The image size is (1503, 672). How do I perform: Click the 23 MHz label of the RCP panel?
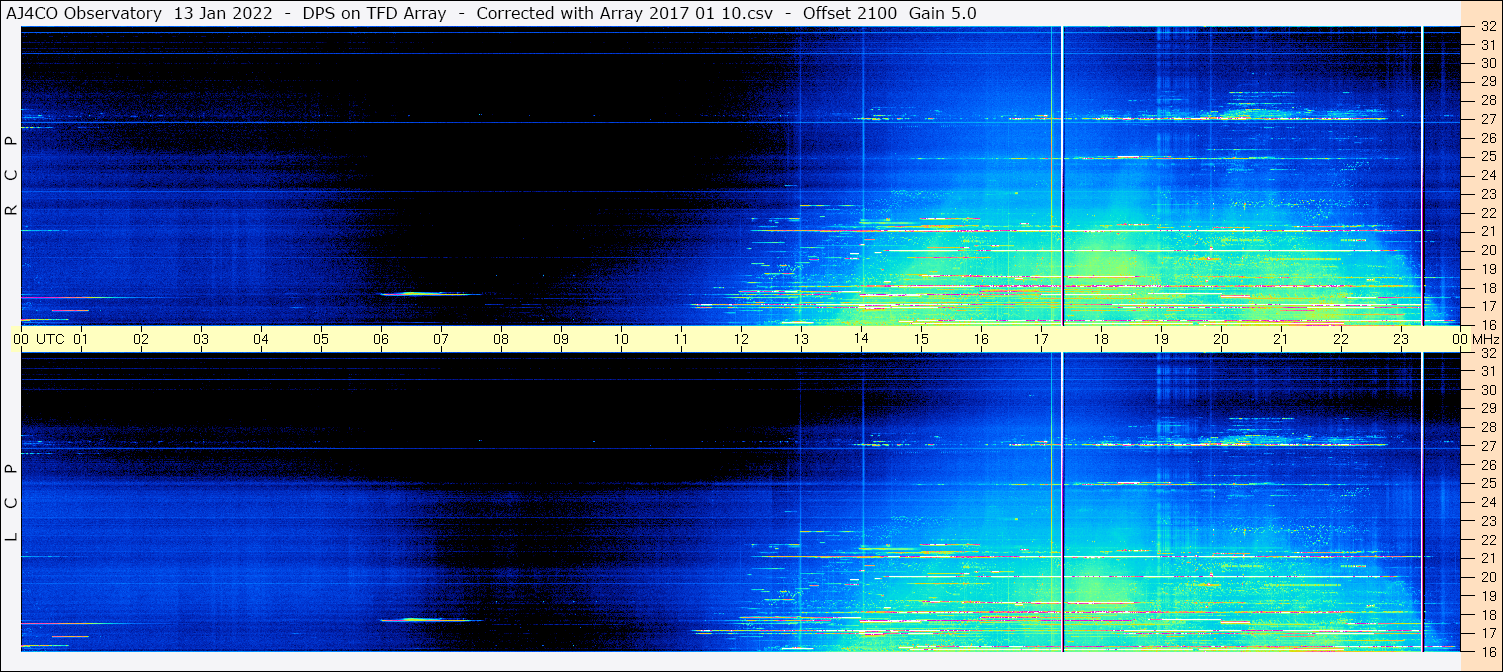tap(1487, 194)
